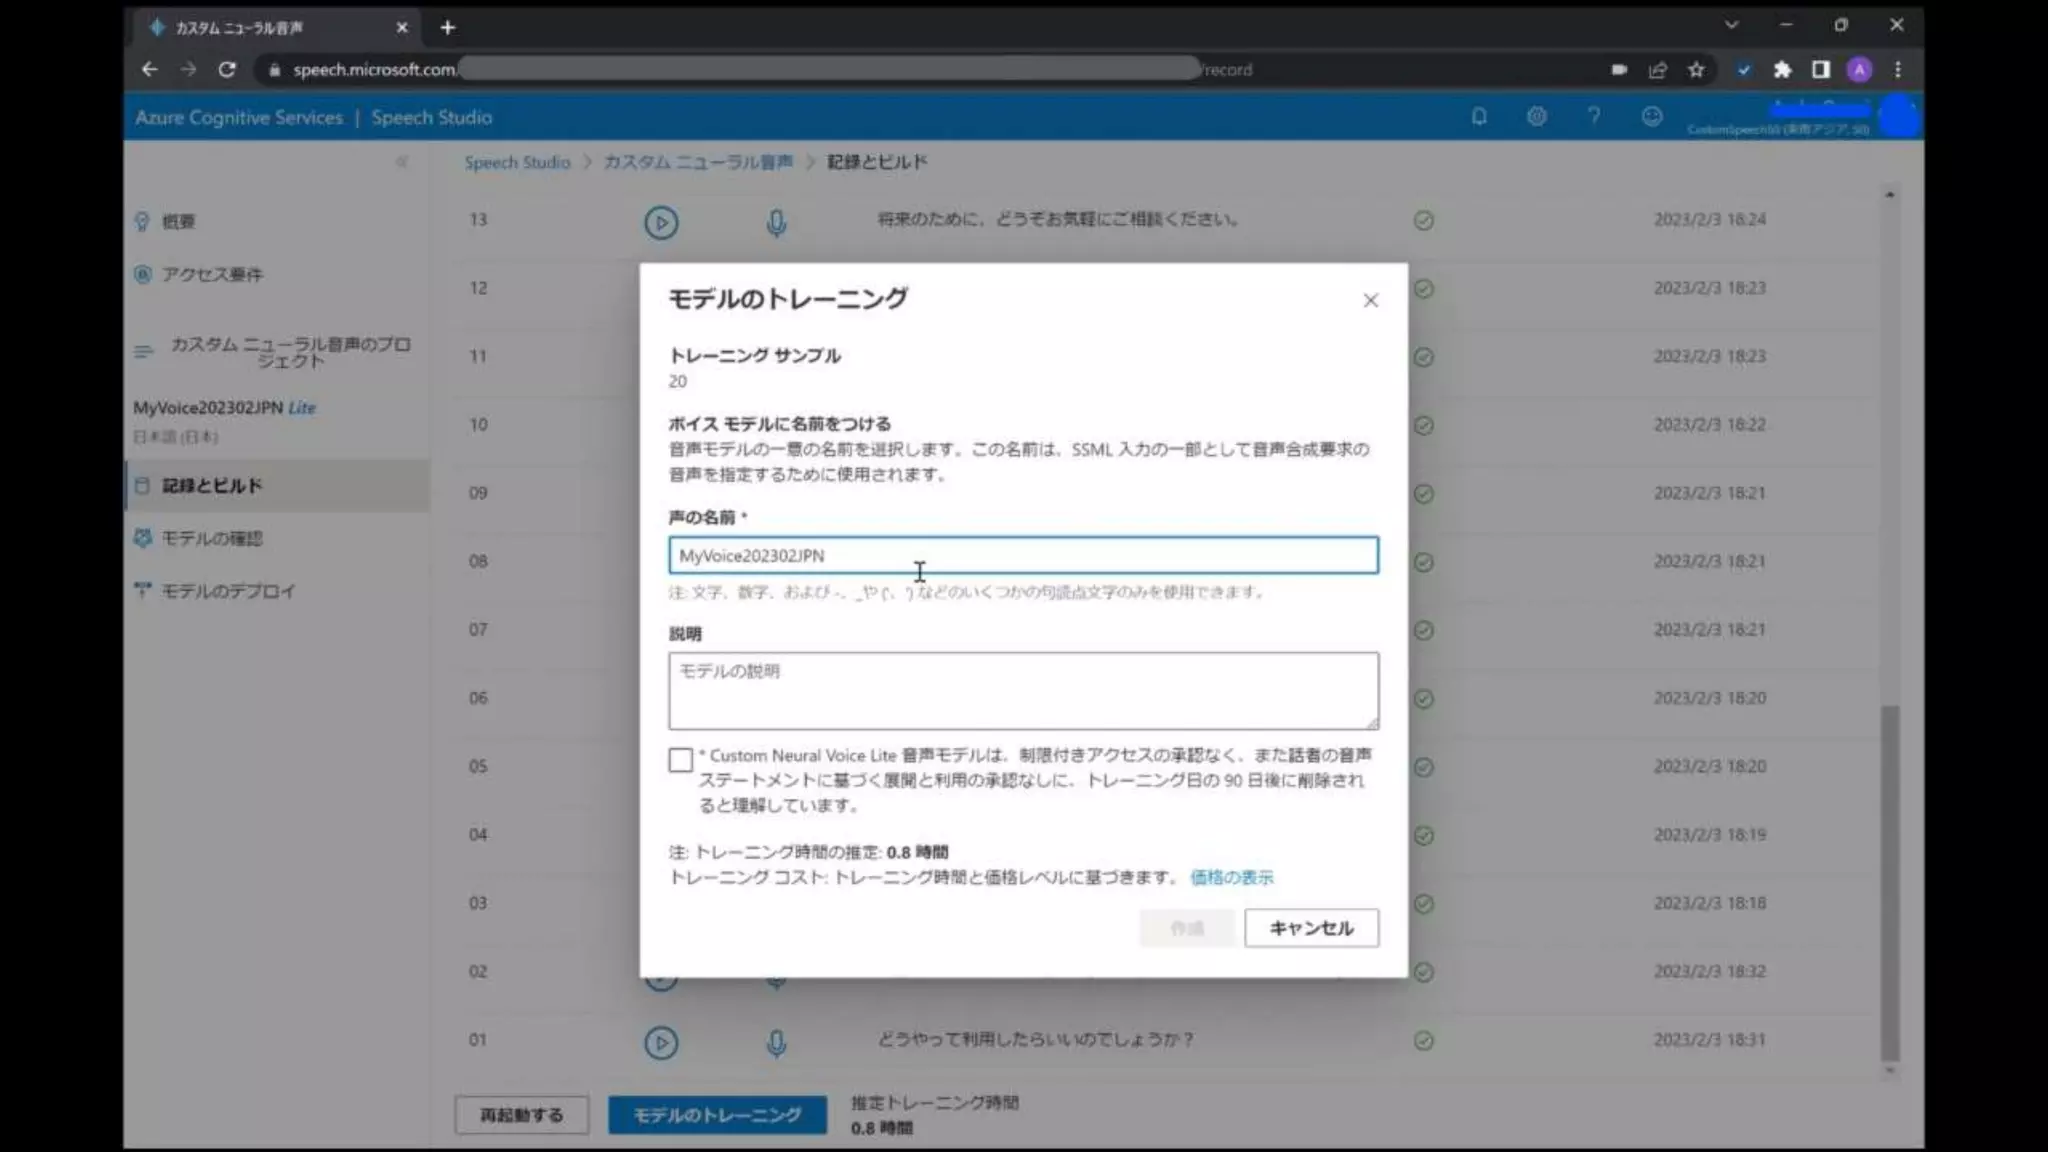Click the モデルの説明 description box
2048x1152 pixels.
1022,690
